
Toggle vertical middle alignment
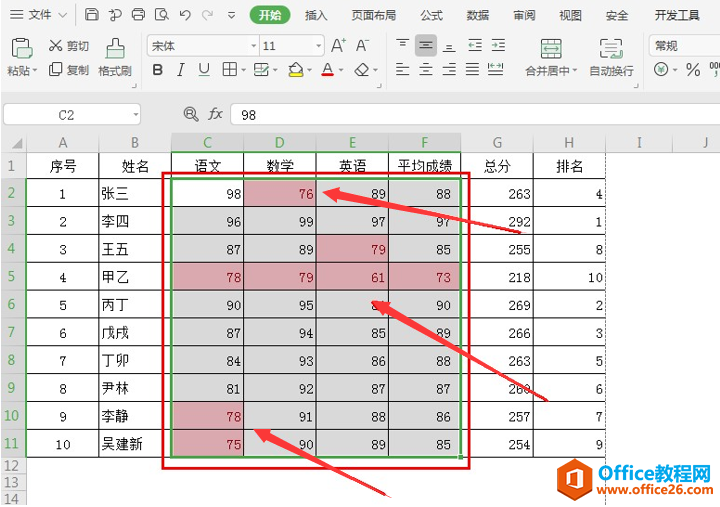coord(426,45)
